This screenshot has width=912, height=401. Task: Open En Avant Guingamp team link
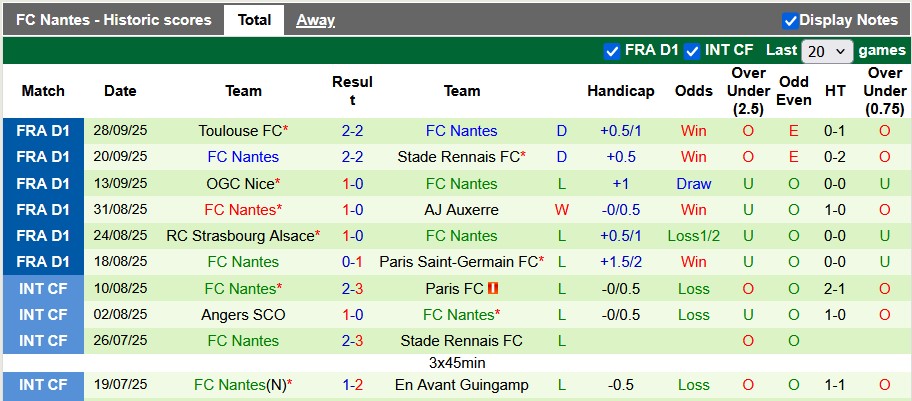[461, 385]
